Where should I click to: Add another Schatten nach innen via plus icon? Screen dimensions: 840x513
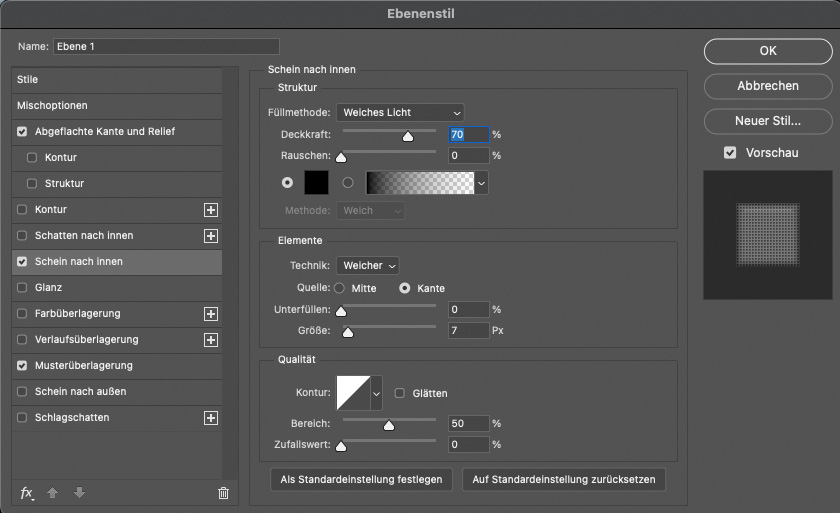click(x=211, y=236)
